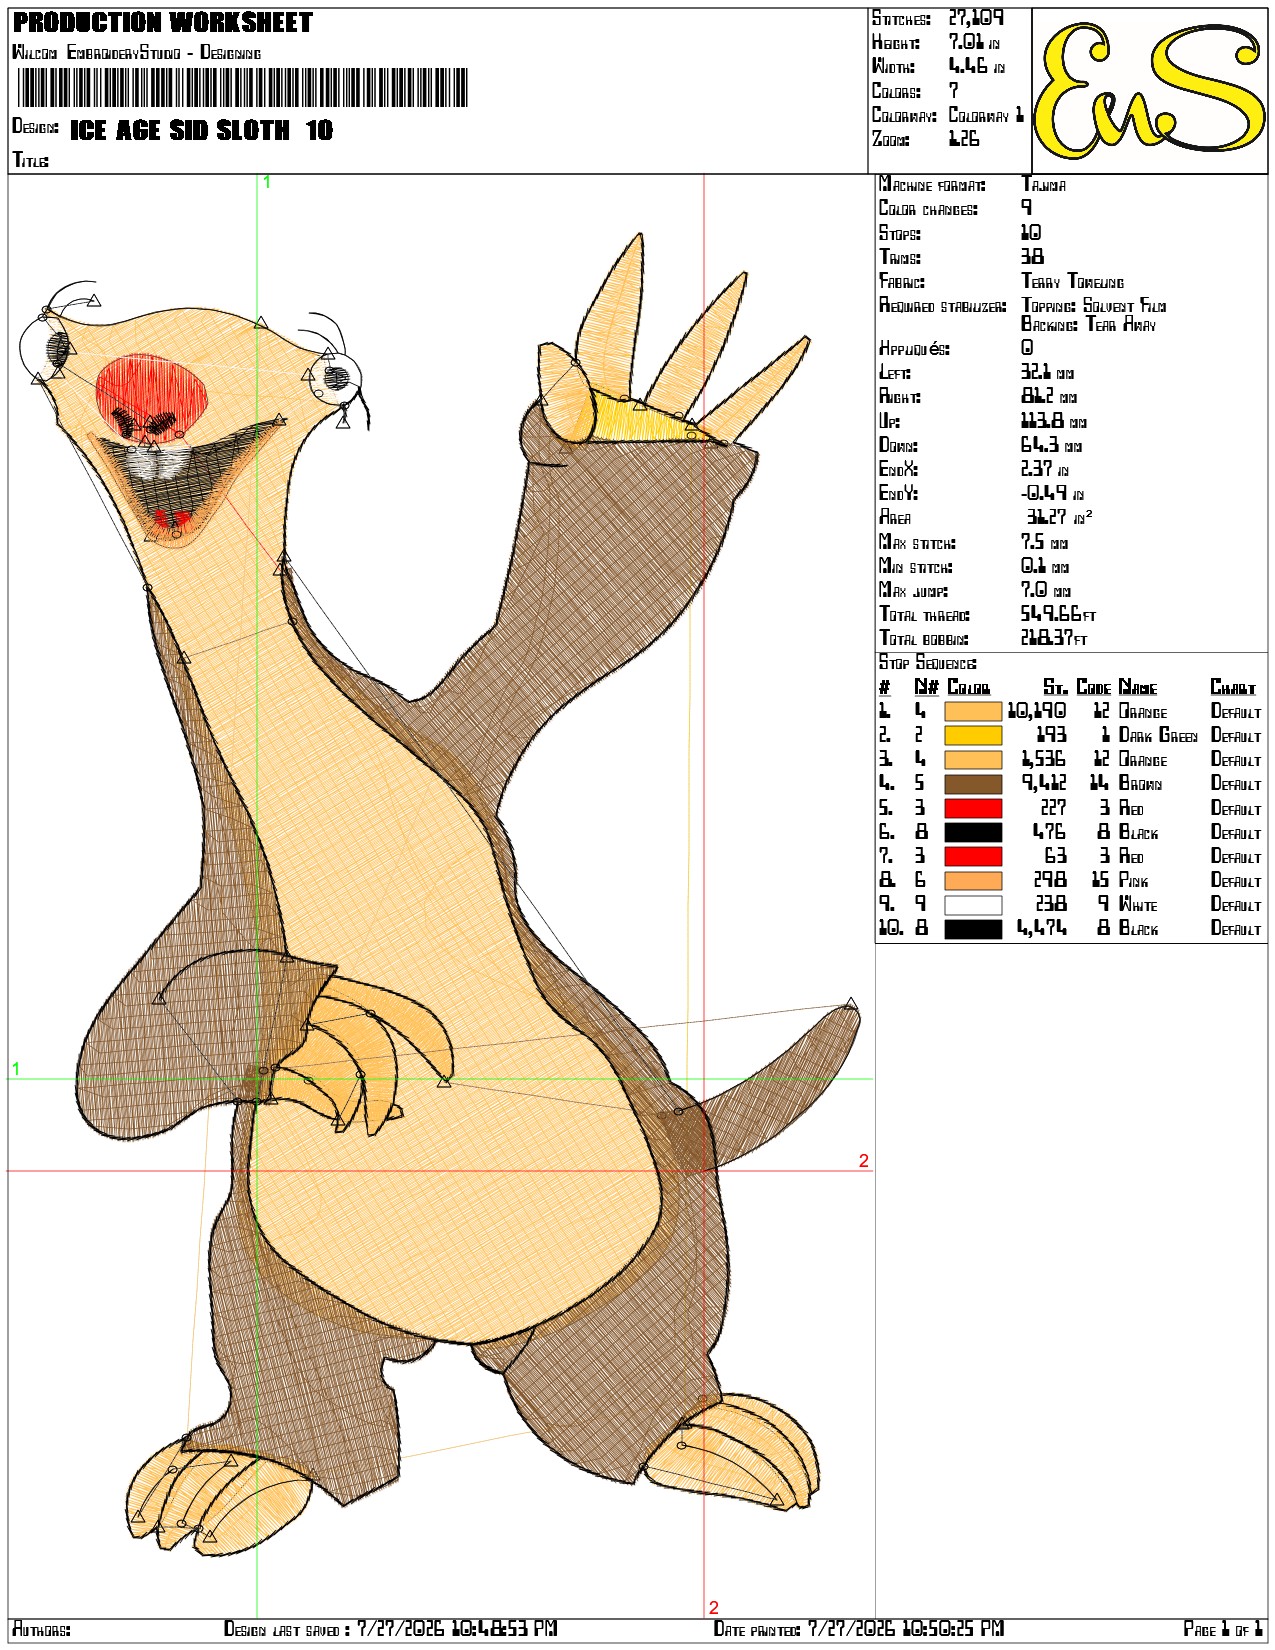Click 'Topping: Solvent Film' stabilizer text
Image resolution: width=1275 pixels, height=1650 pixels.
tap(1094, 306)
